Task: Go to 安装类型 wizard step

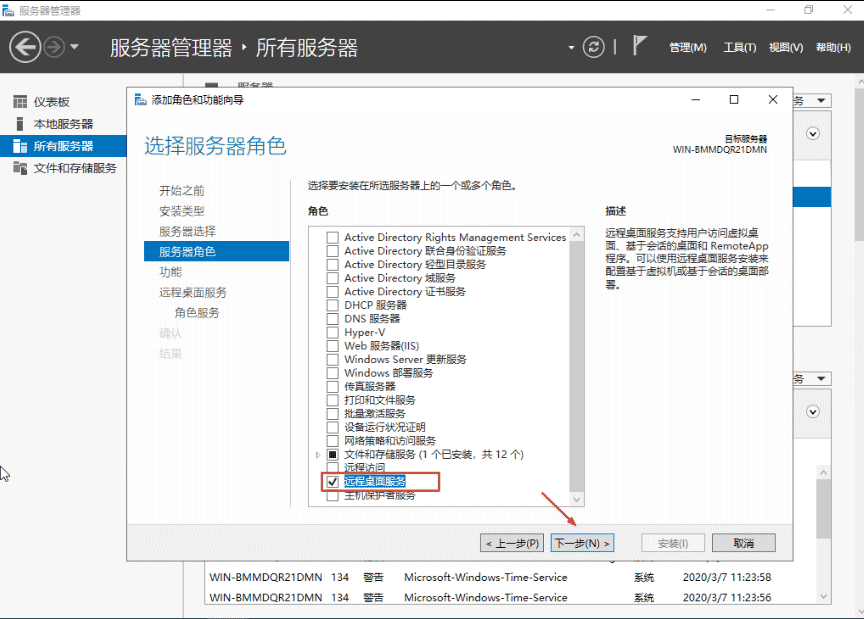Action: (x=182, y=211)
